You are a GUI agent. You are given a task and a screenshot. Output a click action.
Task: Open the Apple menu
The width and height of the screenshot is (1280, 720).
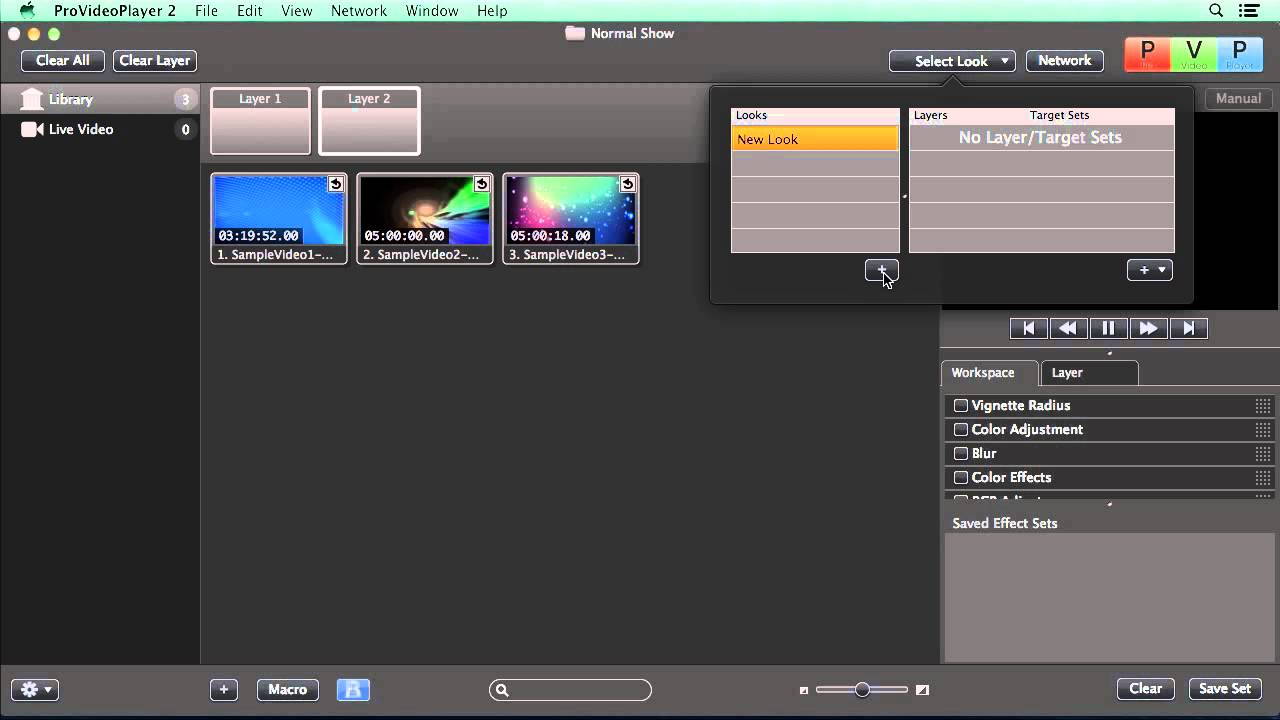pos(27,10)
